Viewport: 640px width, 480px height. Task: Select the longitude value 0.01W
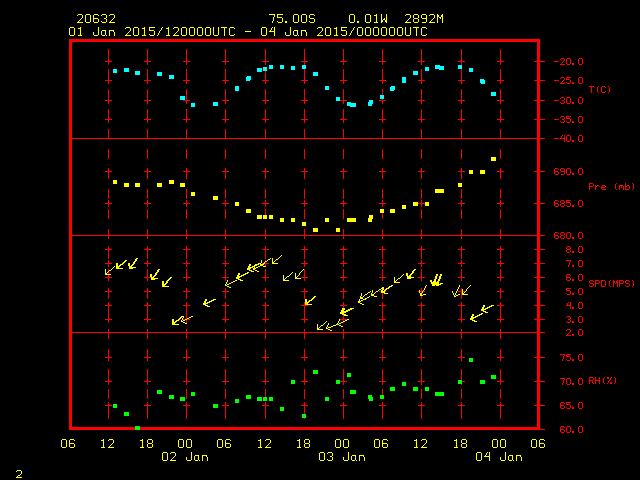point(368,19)
